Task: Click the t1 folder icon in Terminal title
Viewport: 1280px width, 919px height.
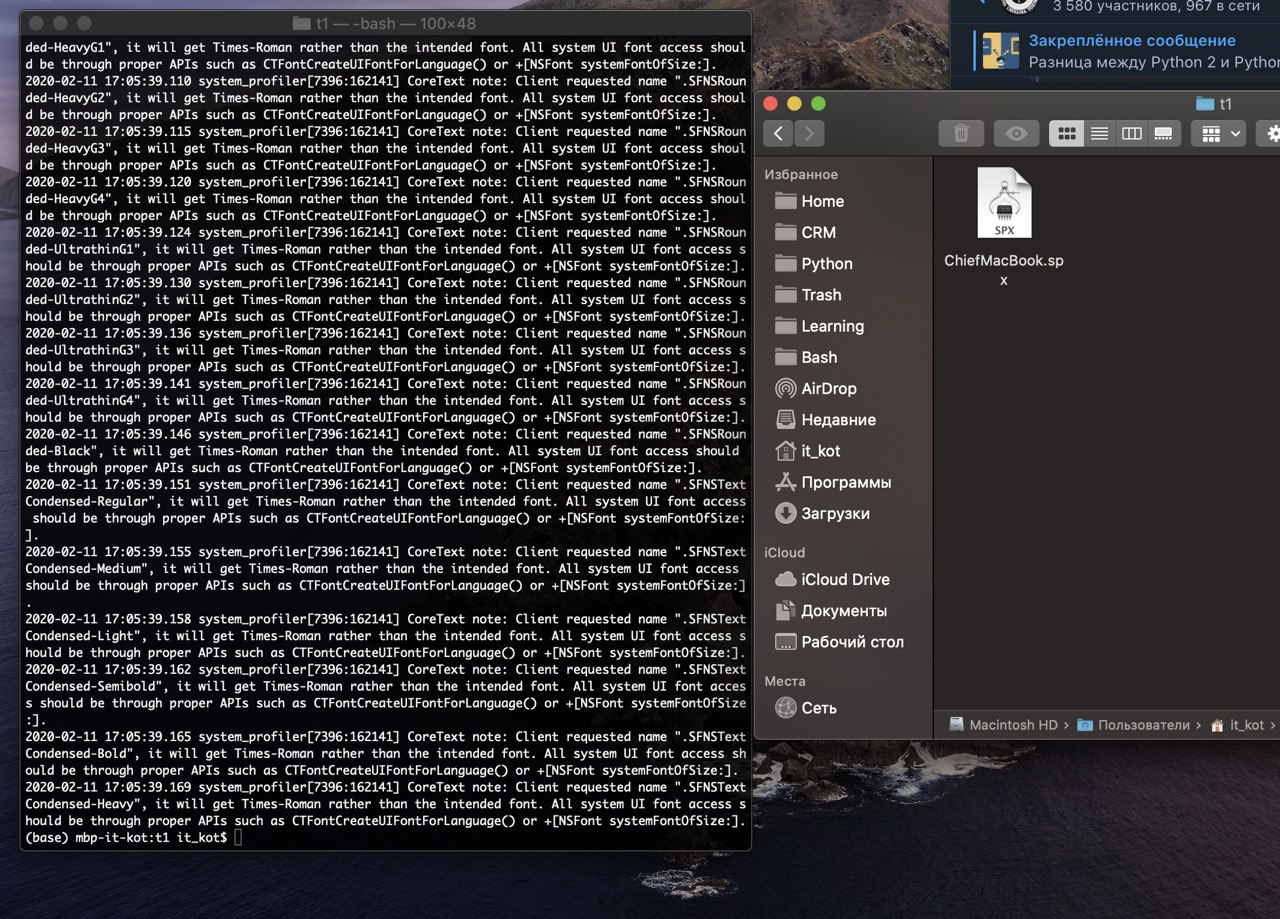Action: [x=301, y=22]
